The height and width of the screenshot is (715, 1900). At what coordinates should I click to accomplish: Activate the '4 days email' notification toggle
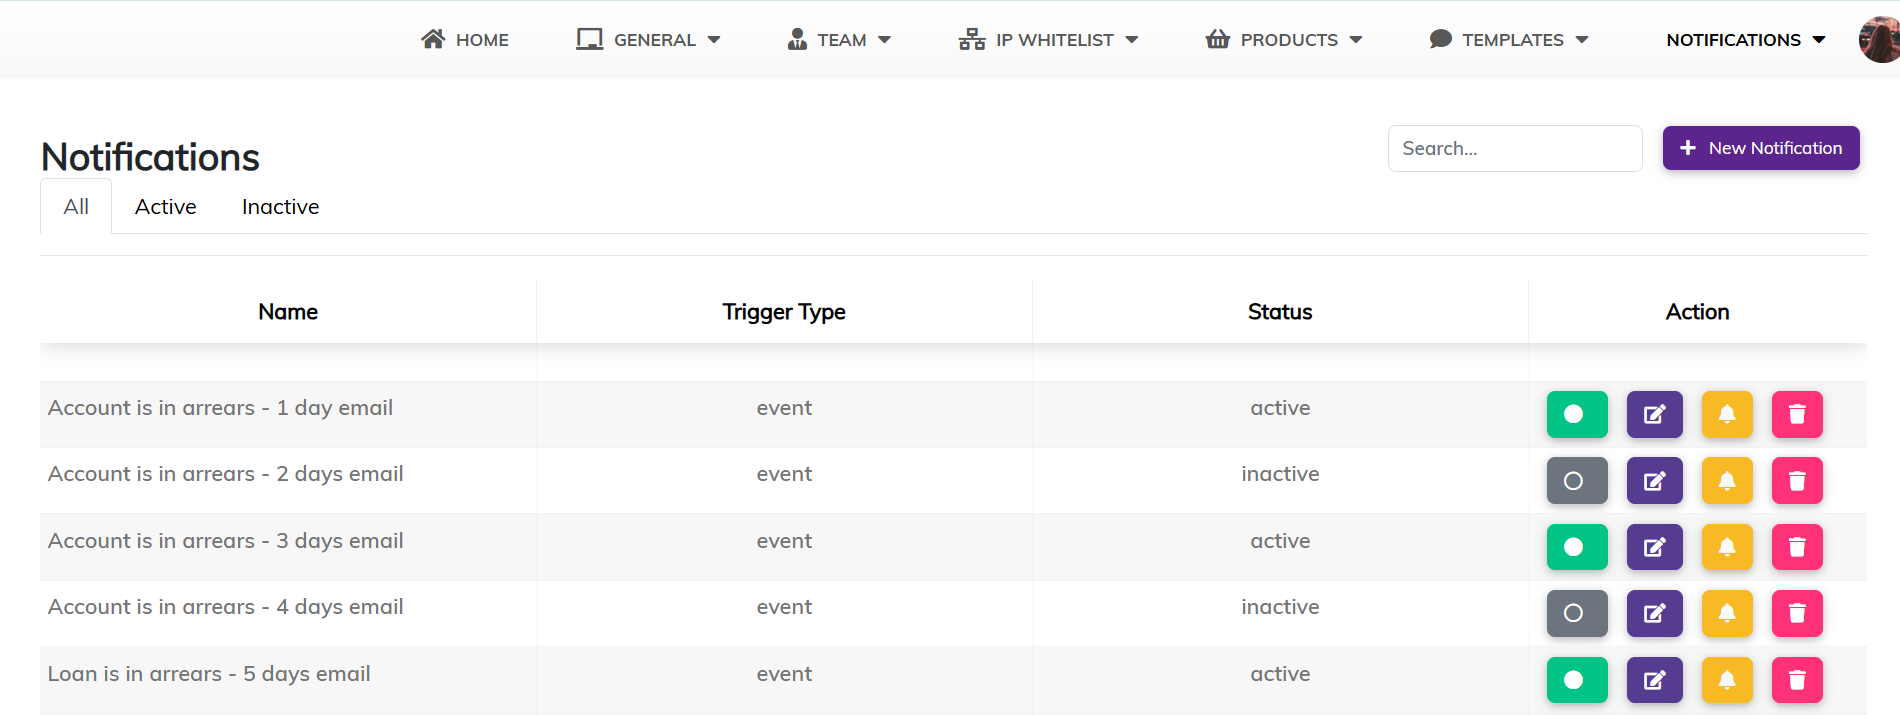point(1576,613)
